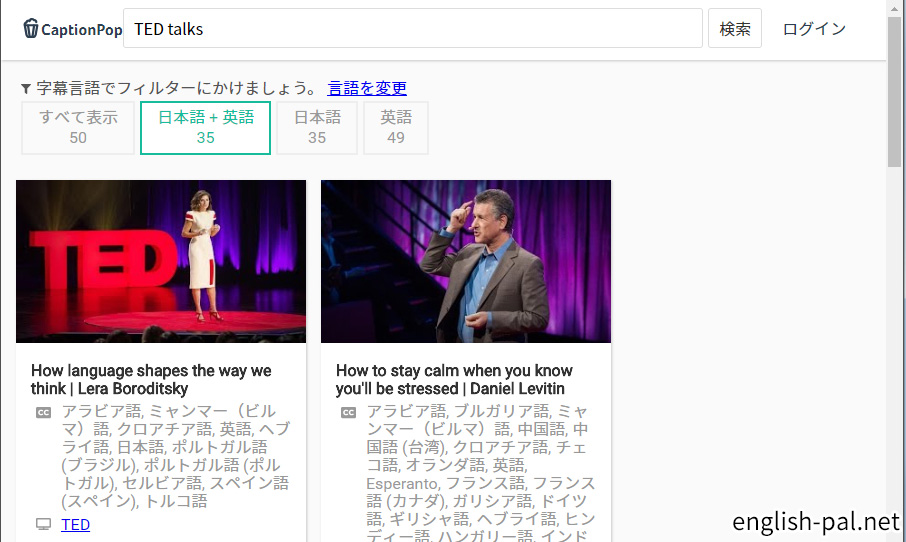Click the TED talks search field

[x=413, y=28]
